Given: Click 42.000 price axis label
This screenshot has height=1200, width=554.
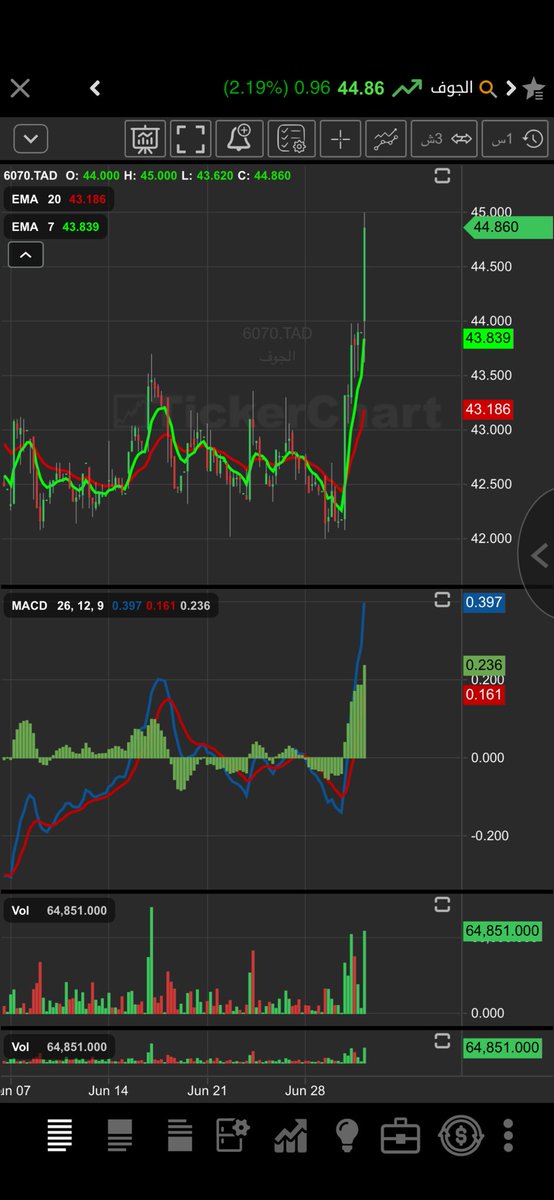Looking at the screenshot, I should click(492, 538).
